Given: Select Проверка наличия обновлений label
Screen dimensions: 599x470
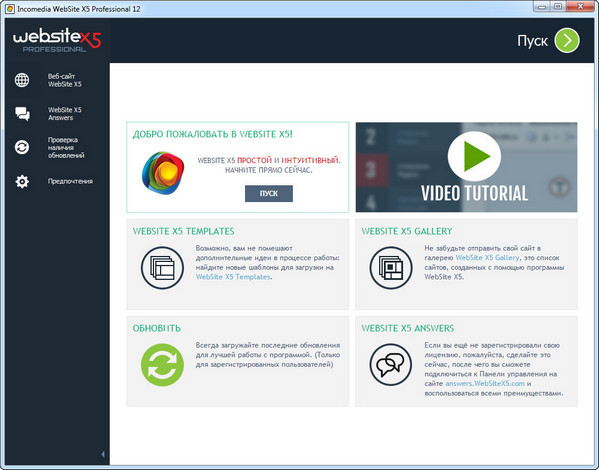Looking at the screenshot, I should pos(66,147).
